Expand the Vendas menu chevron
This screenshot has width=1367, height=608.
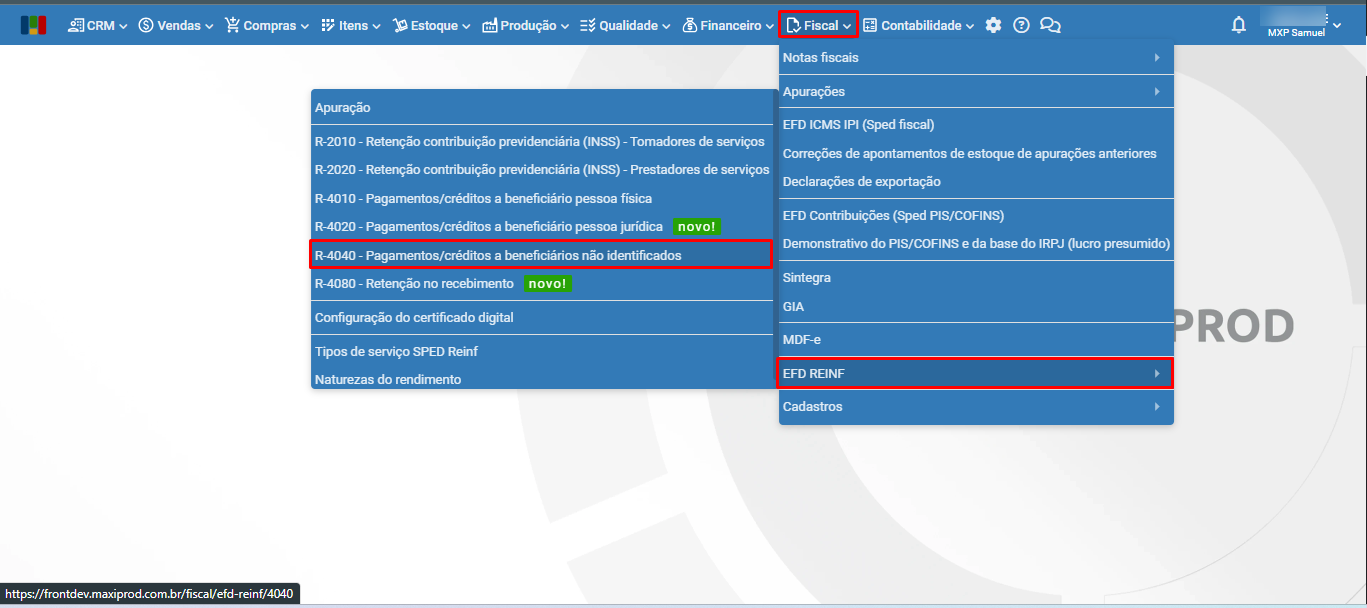click(x=209, y=26)
